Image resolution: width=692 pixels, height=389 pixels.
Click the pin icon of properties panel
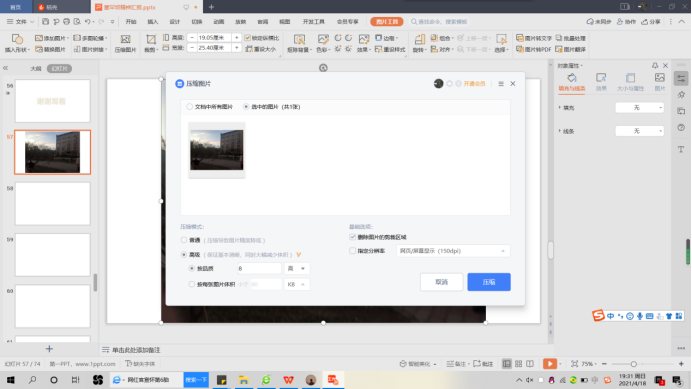(655, 65)
